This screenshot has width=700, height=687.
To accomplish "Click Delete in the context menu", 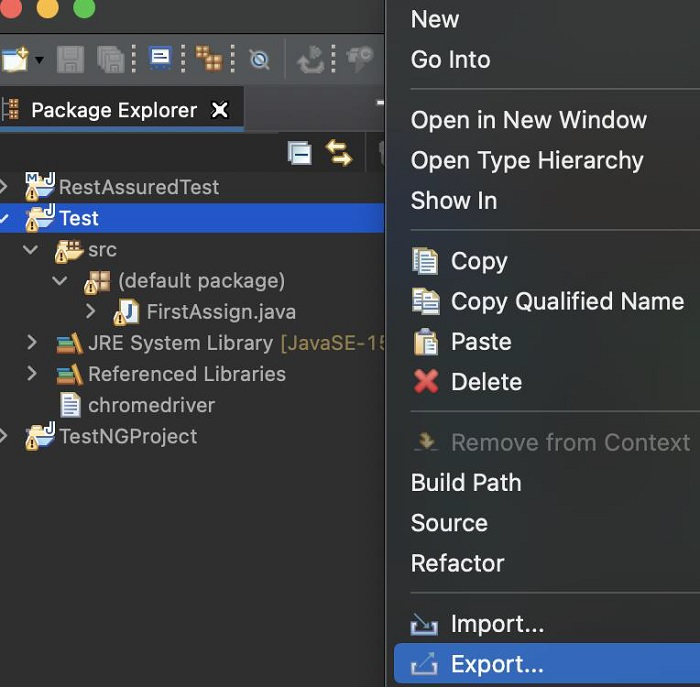I will click(486, 382).
